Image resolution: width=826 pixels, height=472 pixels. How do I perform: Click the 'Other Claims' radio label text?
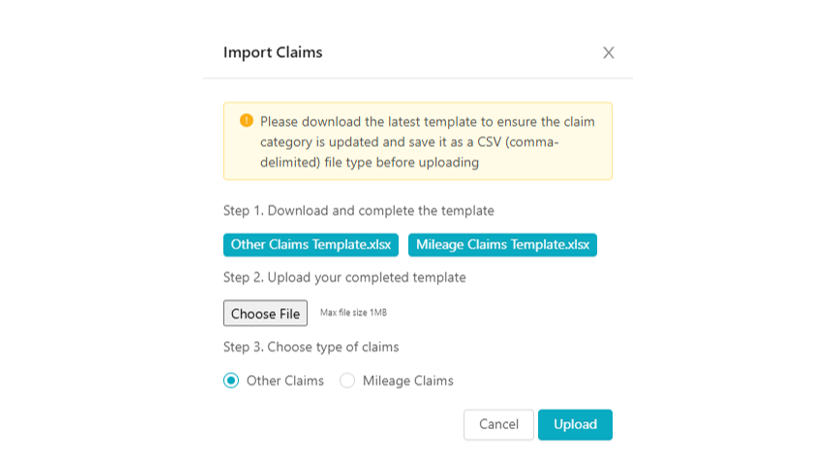pos(285,381)
